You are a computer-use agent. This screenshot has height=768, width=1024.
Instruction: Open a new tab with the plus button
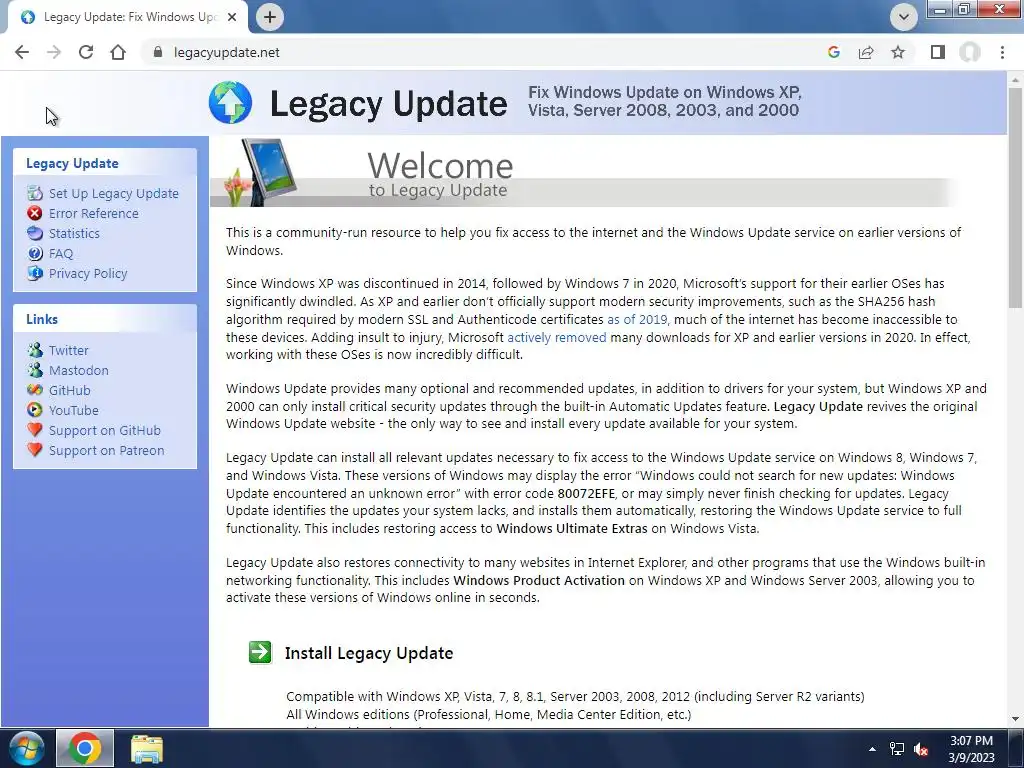tap(270, 17)
